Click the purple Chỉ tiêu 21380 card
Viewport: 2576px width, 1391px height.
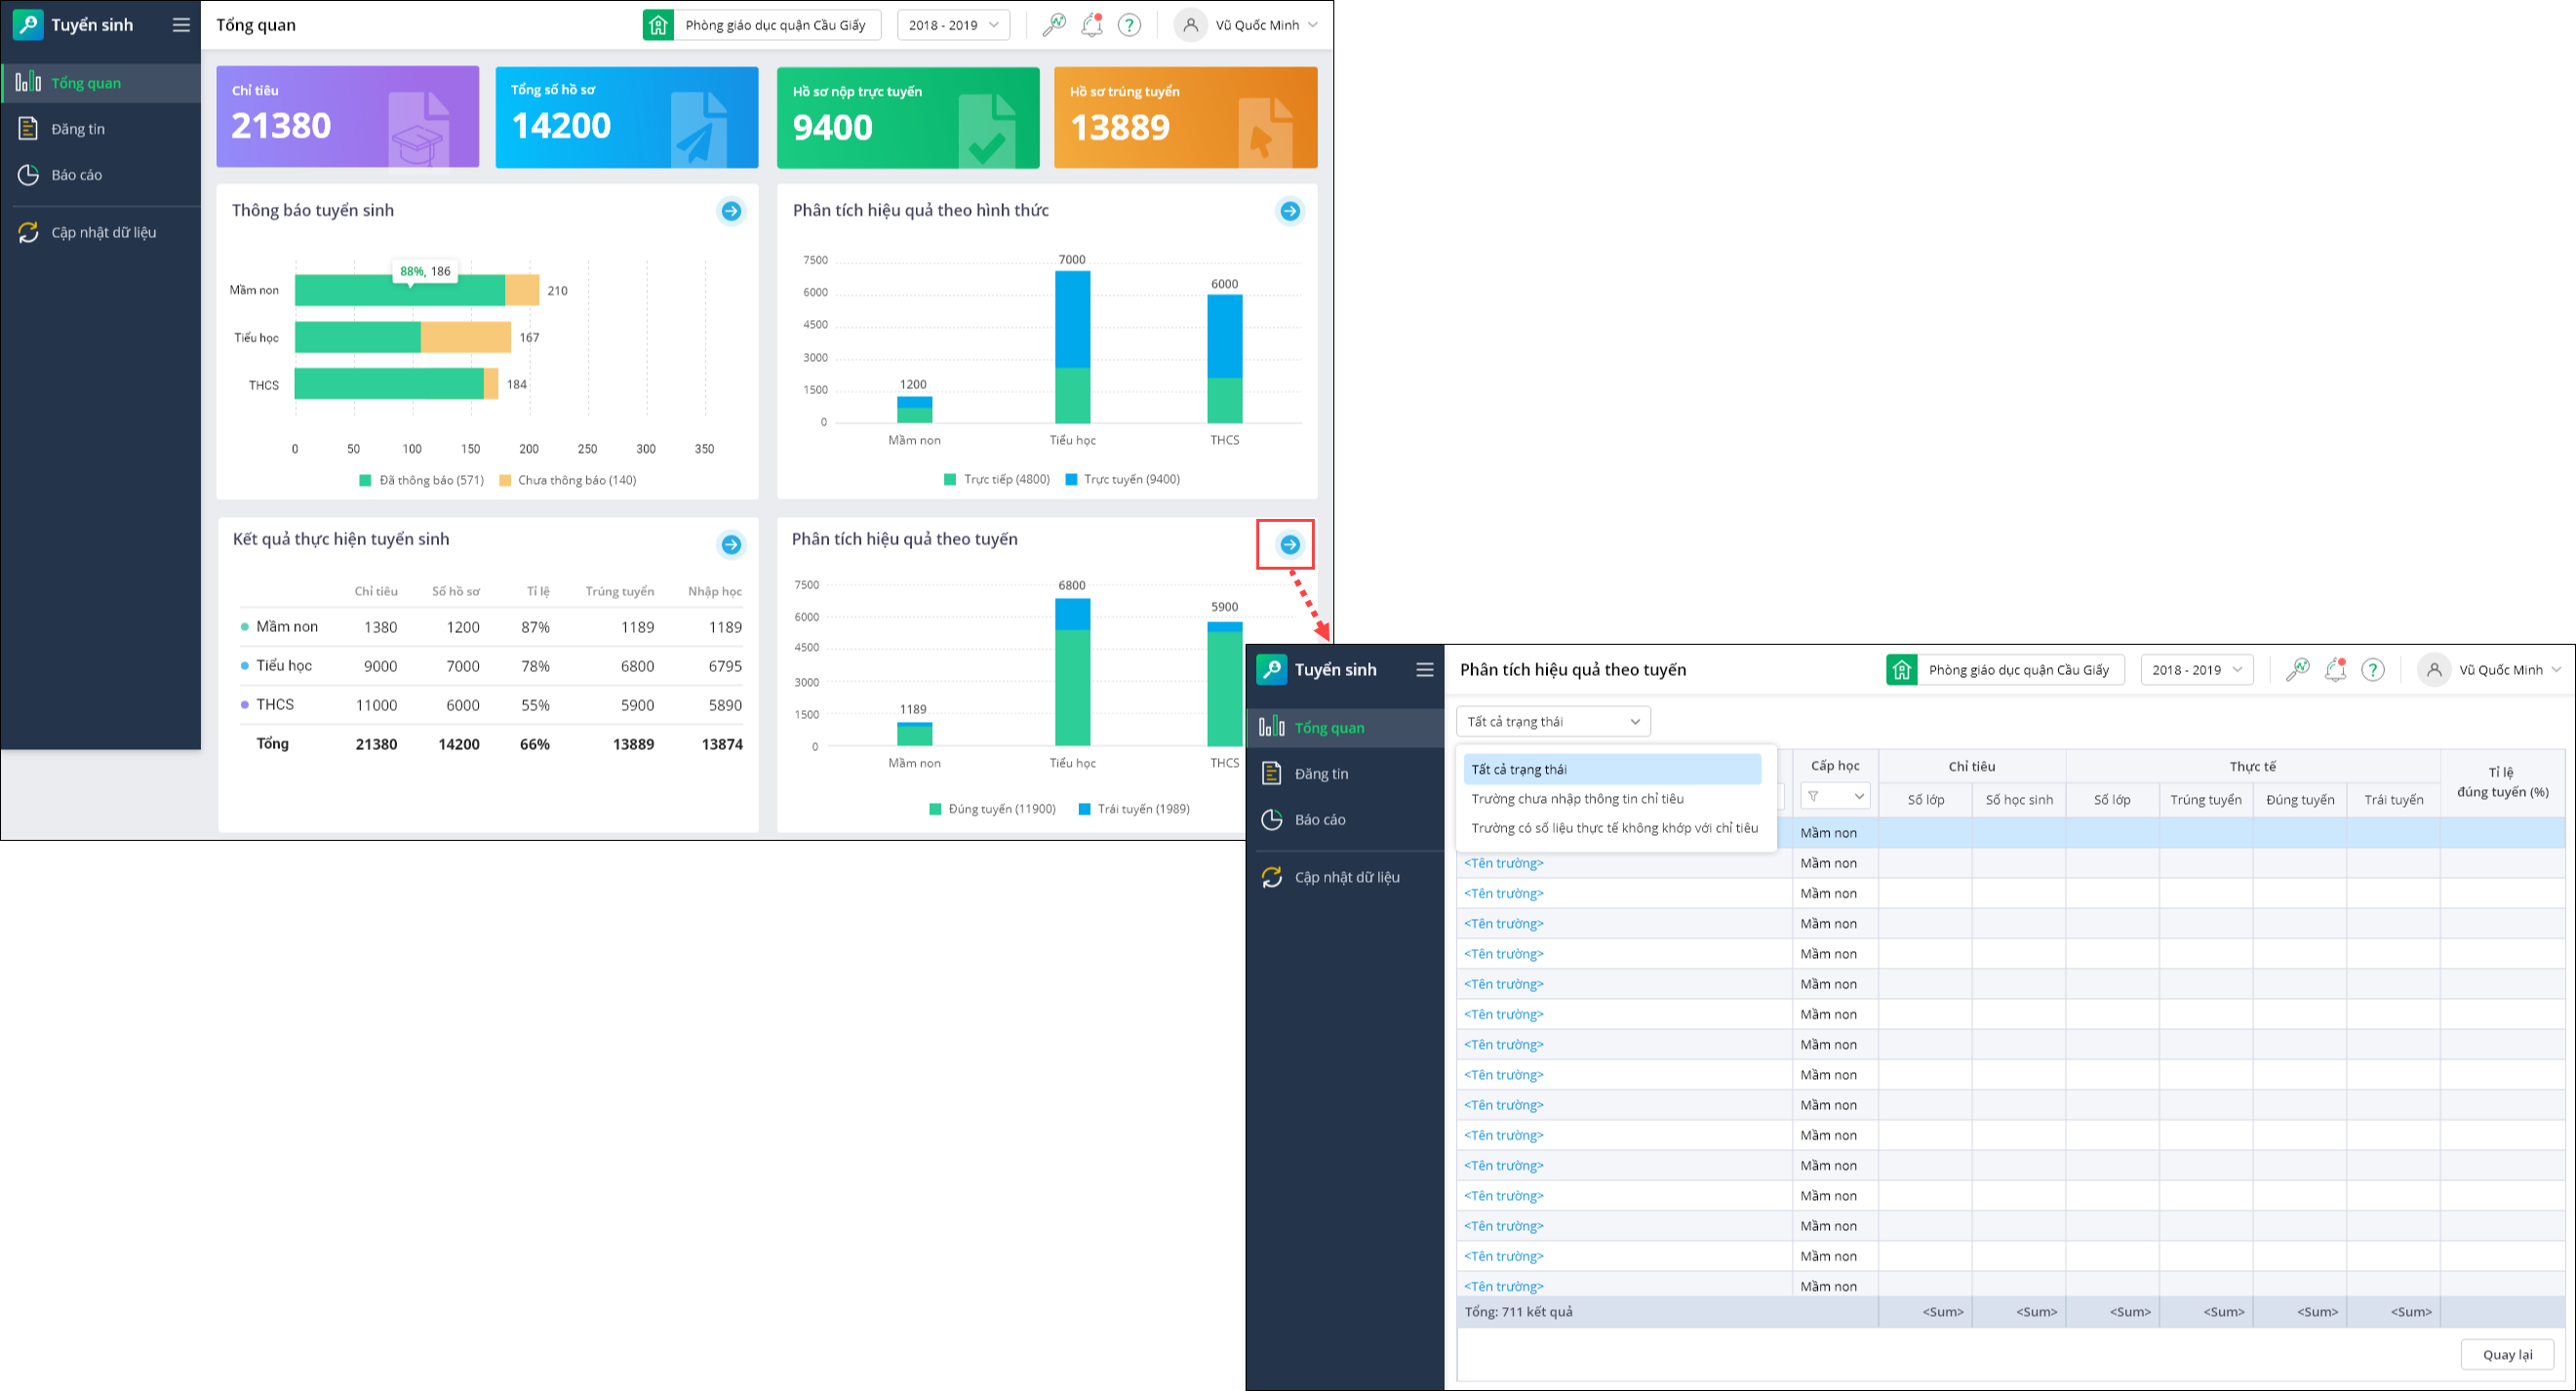[347, 117]
